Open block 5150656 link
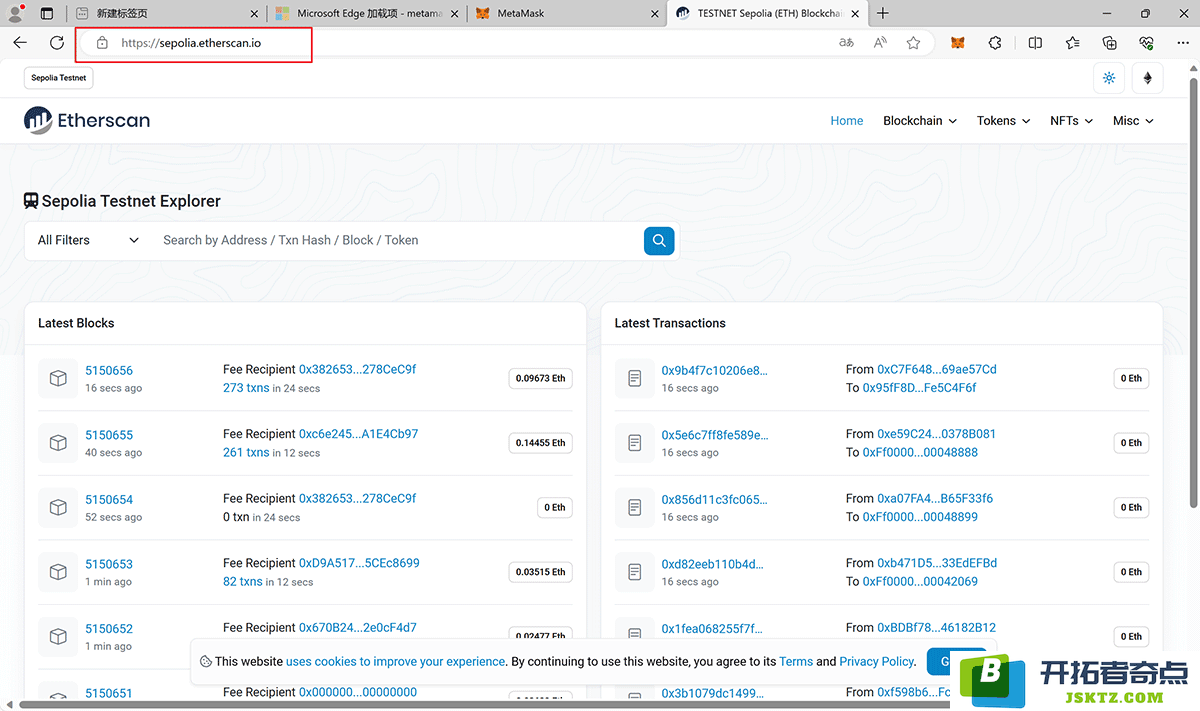Image resolution: width=1200 pixels, height=711 pixels. 109,370
